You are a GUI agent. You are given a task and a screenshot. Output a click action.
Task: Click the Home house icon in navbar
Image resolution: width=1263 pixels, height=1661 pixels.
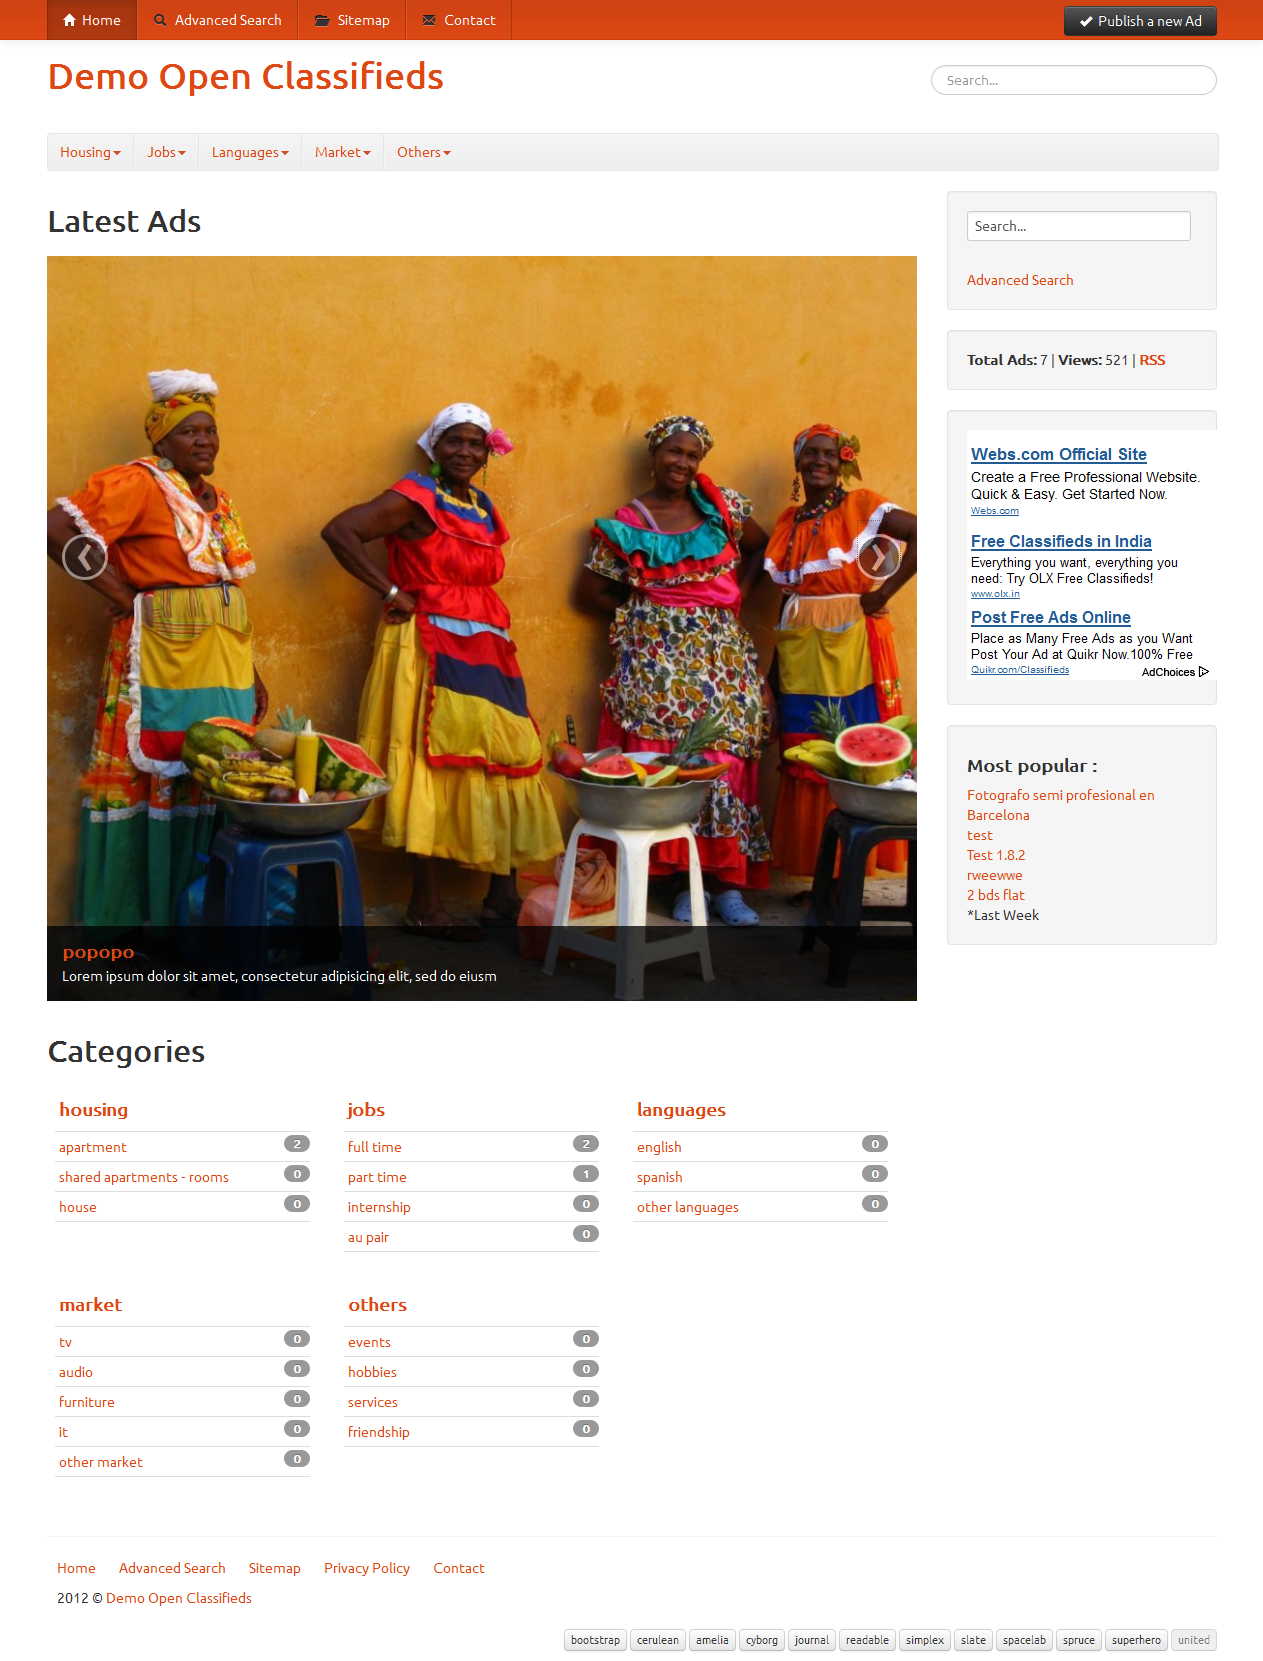coord(69,20)
